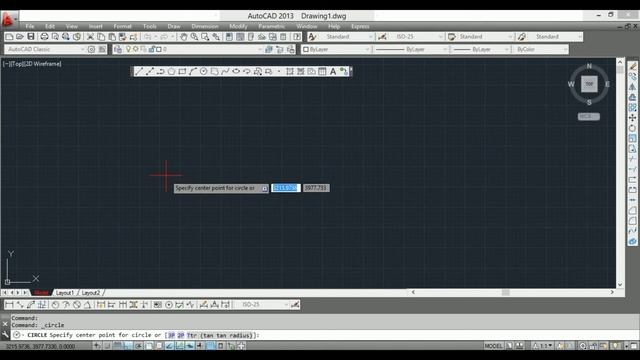Toggle Infer Constraints in status bar
Image resolution: width=640 pixels, height=360 pixels.
97,346
